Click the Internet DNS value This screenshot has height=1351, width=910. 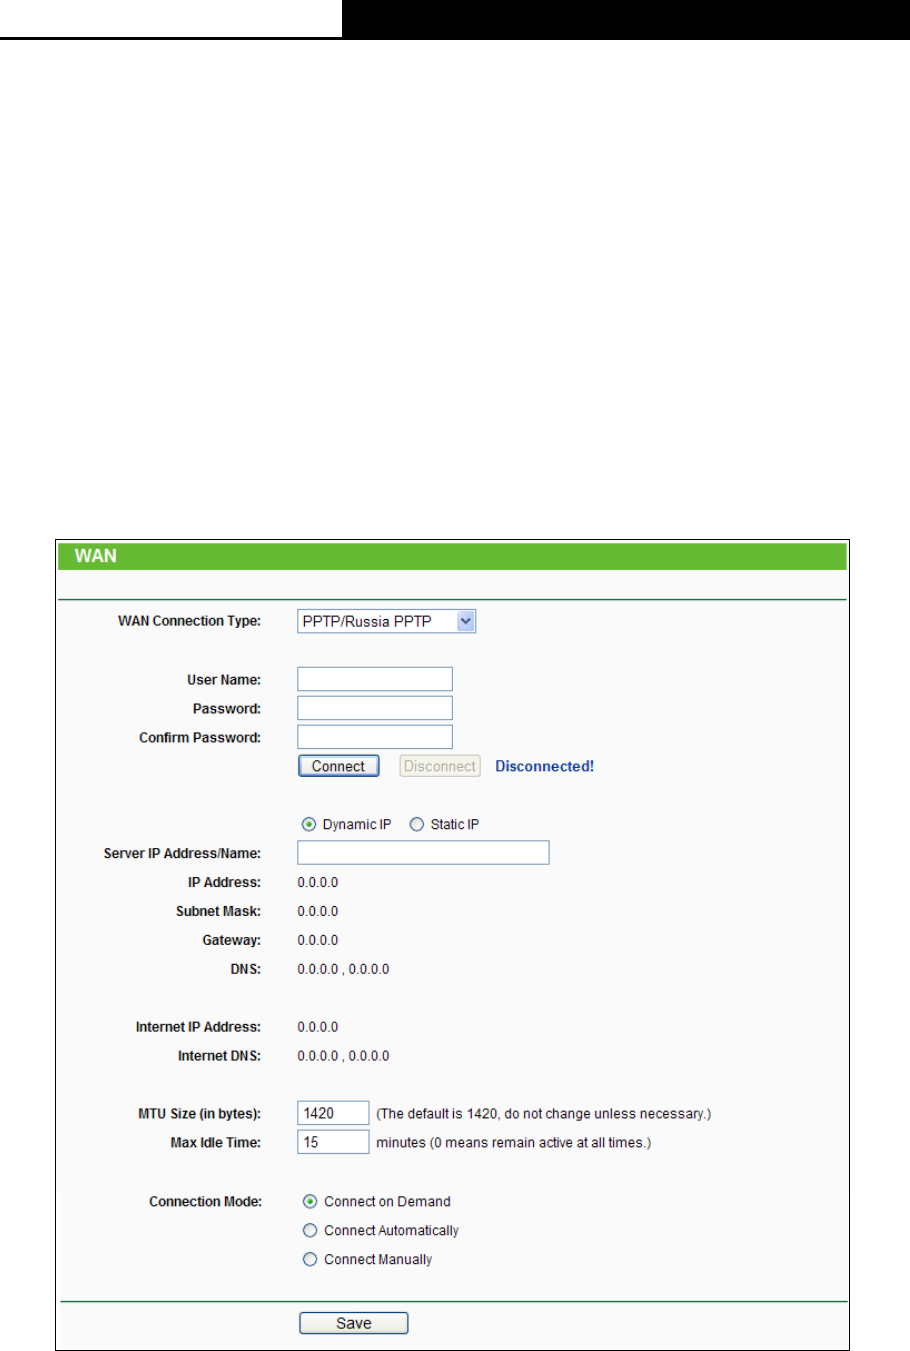pos(343,1056)
